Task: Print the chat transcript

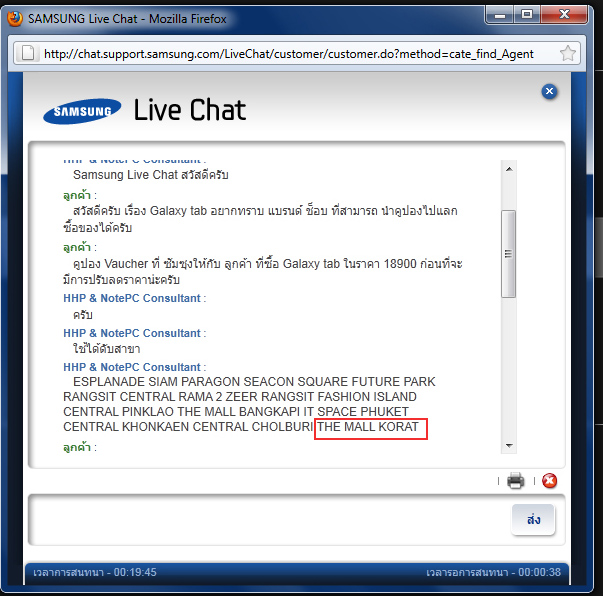Action: [x=515, y=481]
